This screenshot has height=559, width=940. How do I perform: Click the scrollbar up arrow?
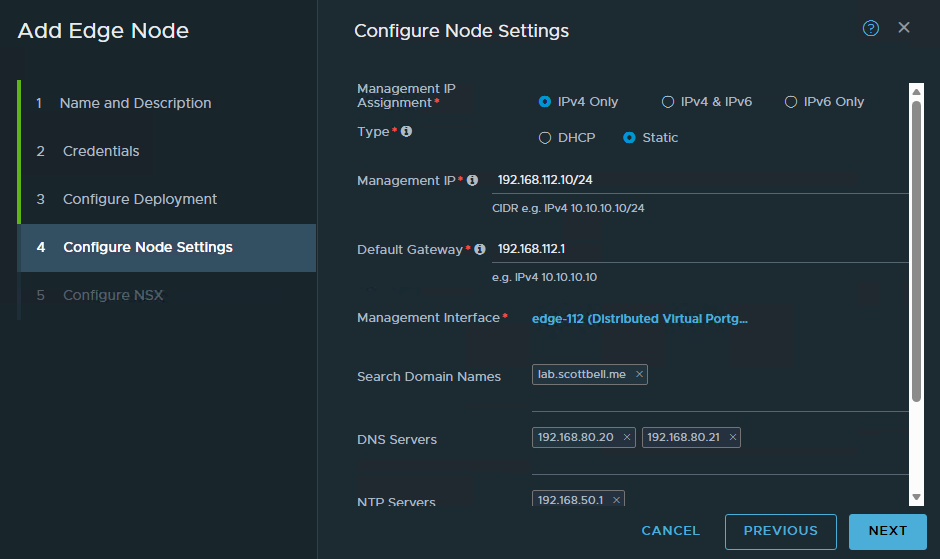916,92
